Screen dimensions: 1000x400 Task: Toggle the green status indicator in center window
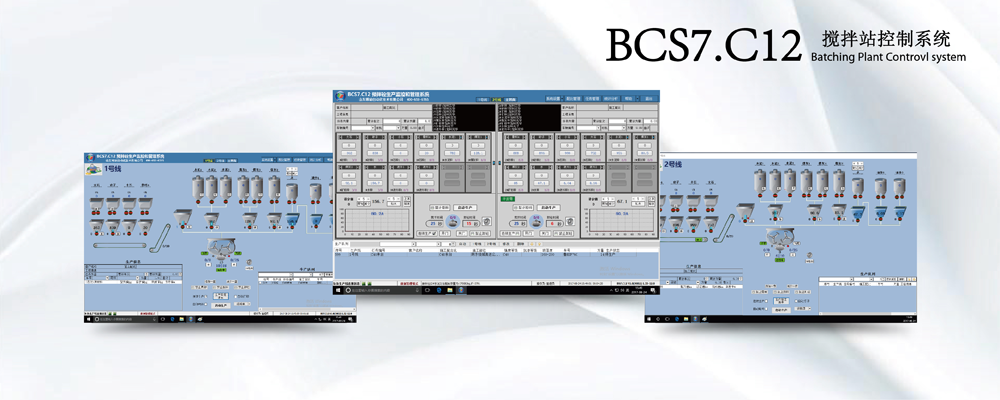pos(507,199)
